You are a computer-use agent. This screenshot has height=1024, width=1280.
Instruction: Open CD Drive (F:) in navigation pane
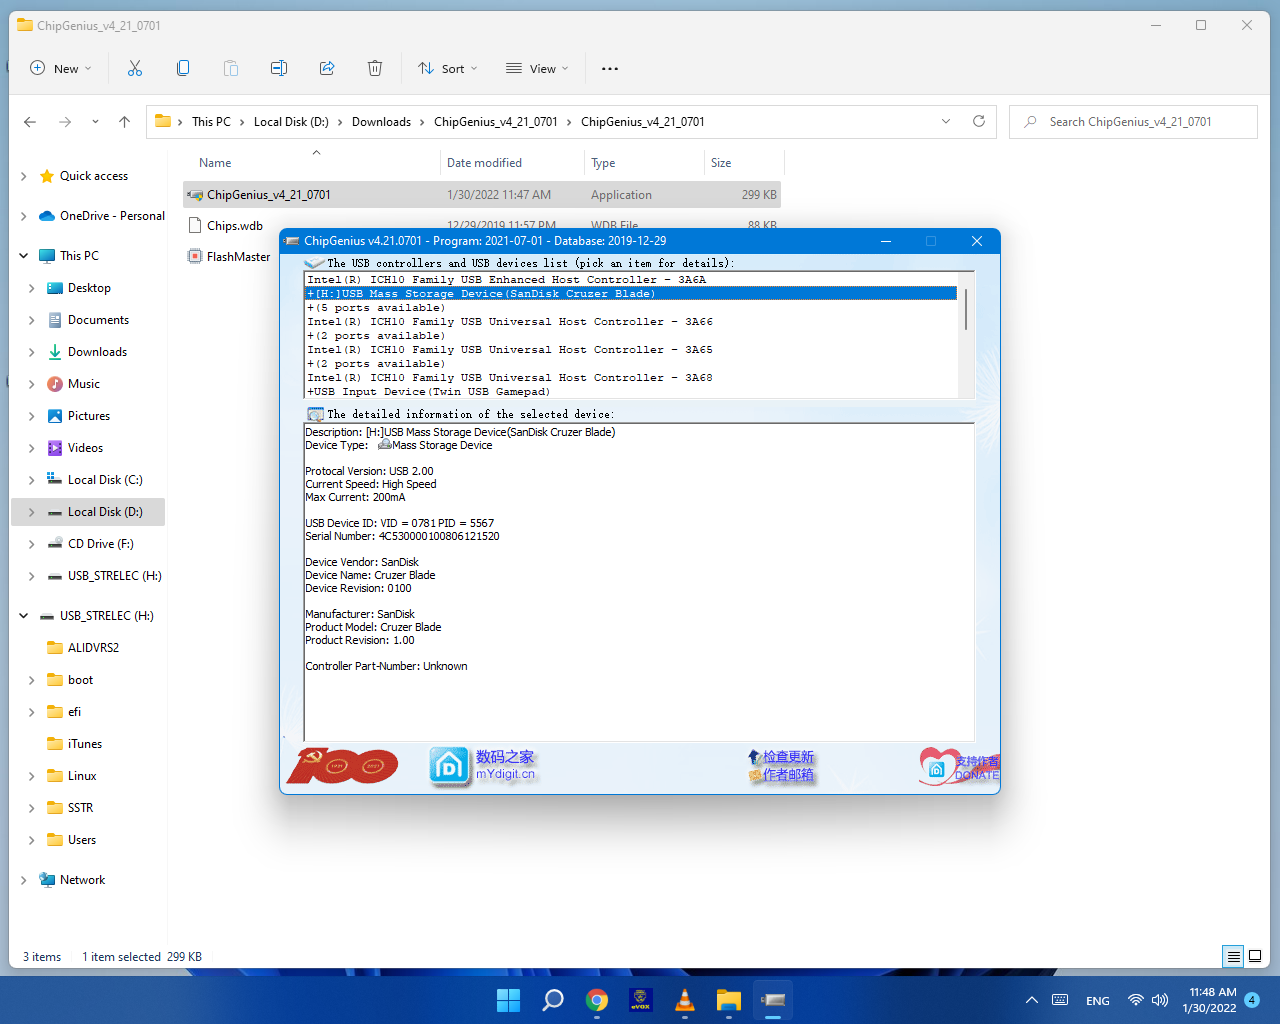pos(100,544)
